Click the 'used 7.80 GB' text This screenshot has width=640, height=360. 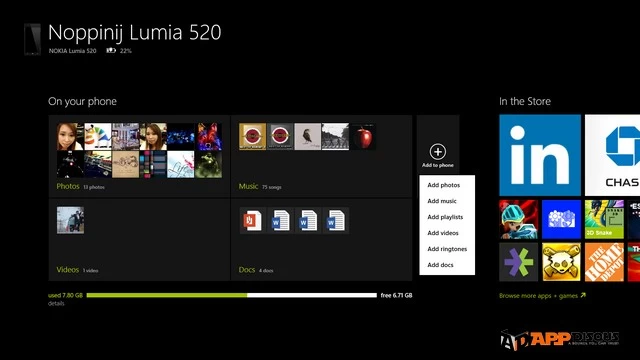[x=65, y=295]
